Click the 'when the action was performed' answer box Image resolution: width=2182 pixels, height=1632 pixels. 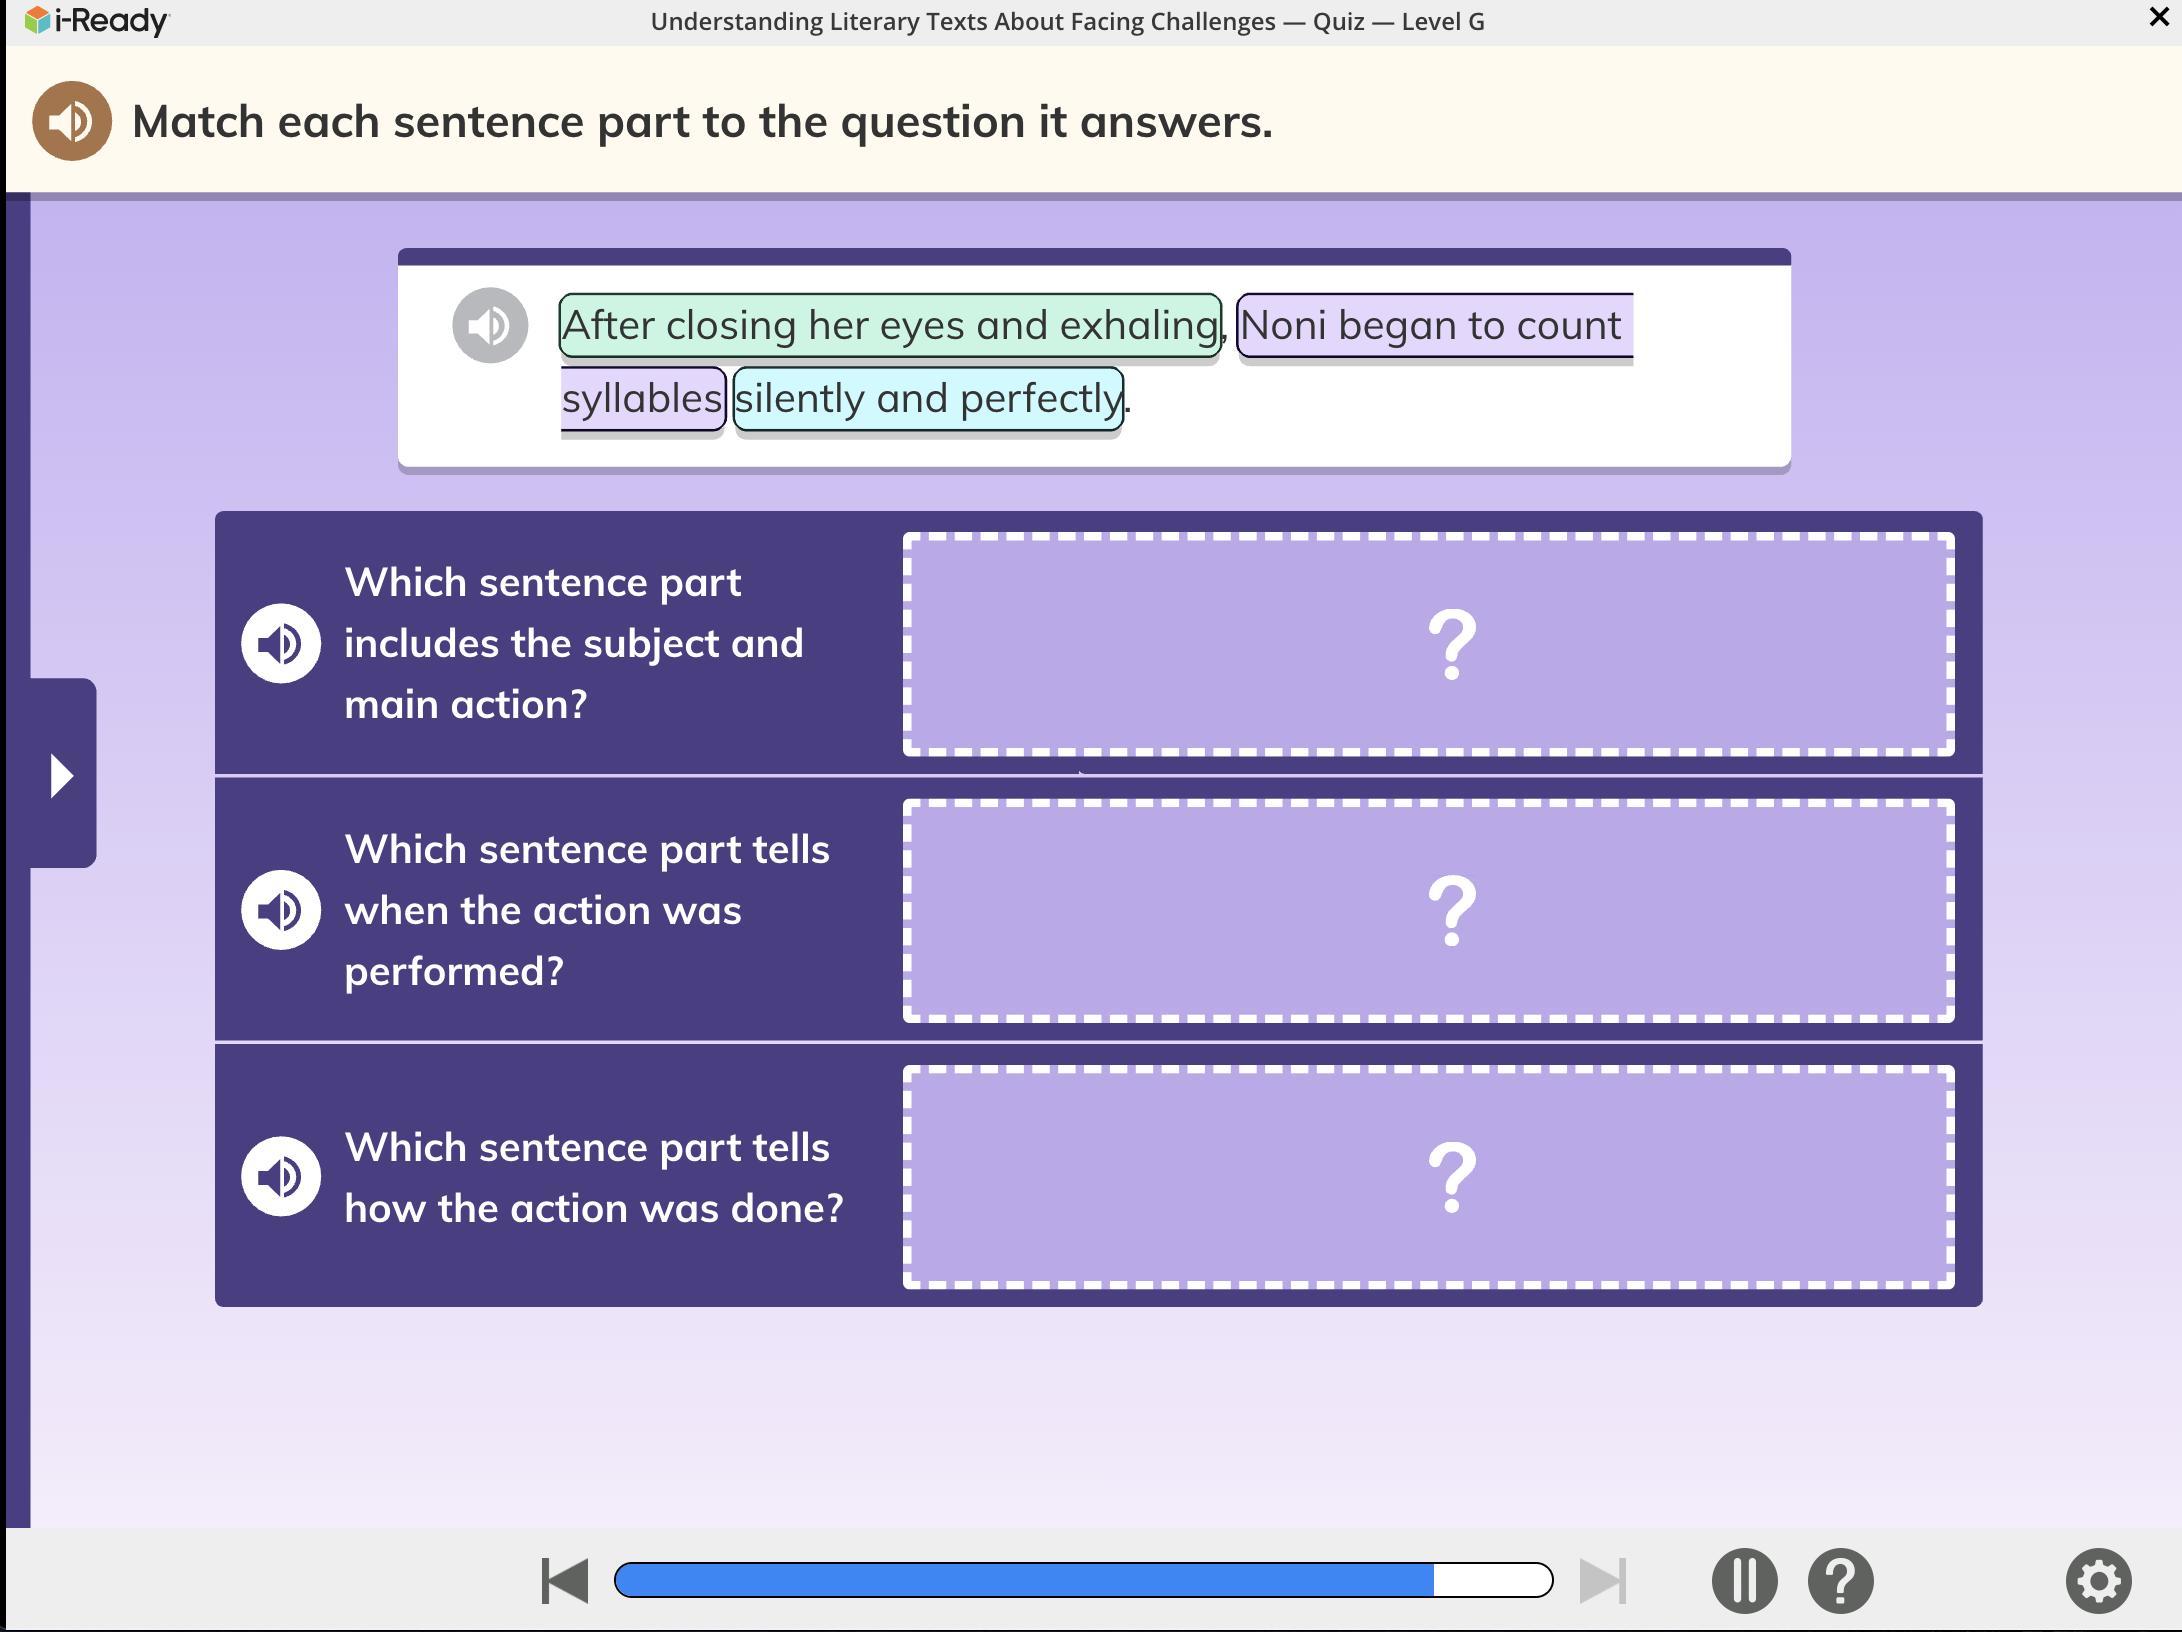1428,910
